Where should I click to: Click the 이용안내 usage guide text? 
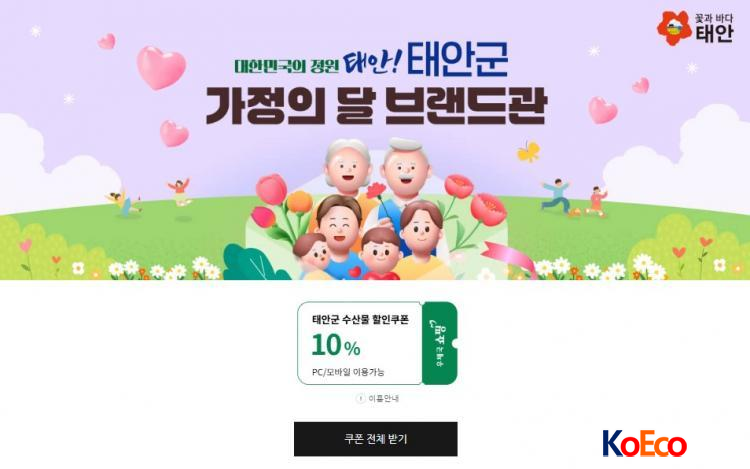(x=384, y=398)
